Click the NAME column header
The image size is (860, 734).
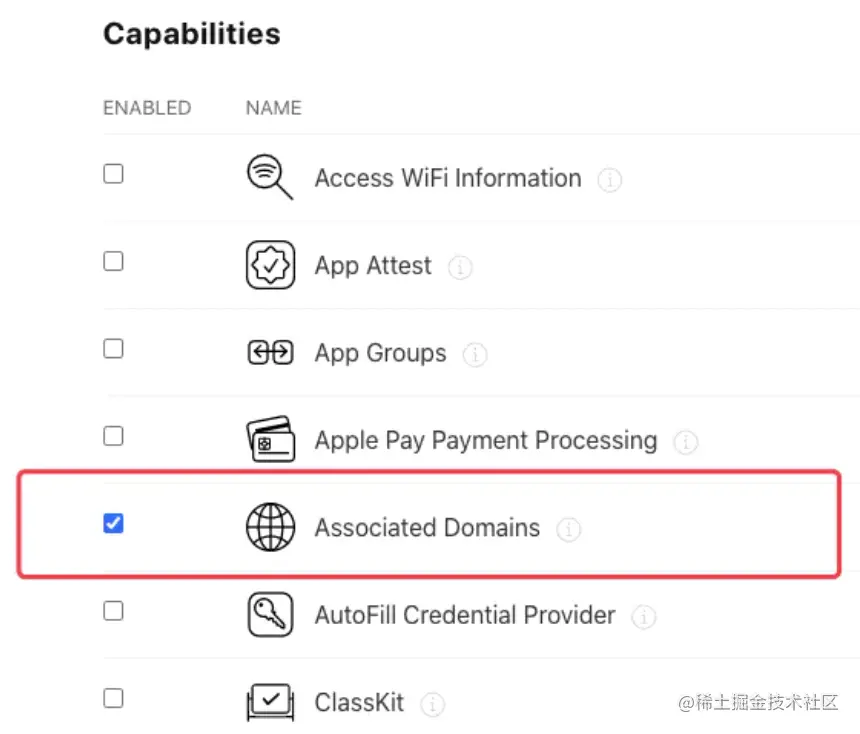coord(273,108)
